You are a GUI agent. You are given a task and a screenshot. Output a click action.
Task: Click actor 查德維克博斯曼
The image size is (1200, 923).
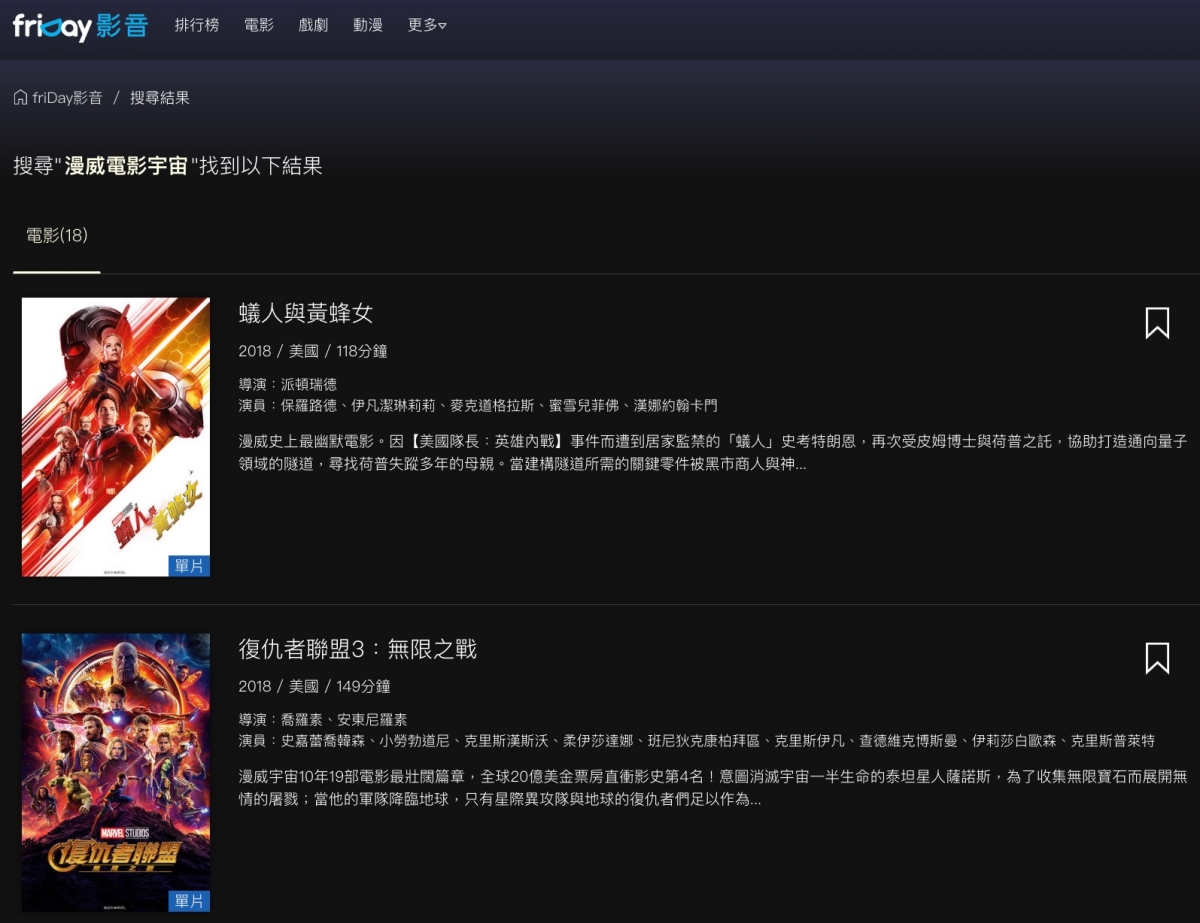tap(908, 741)
